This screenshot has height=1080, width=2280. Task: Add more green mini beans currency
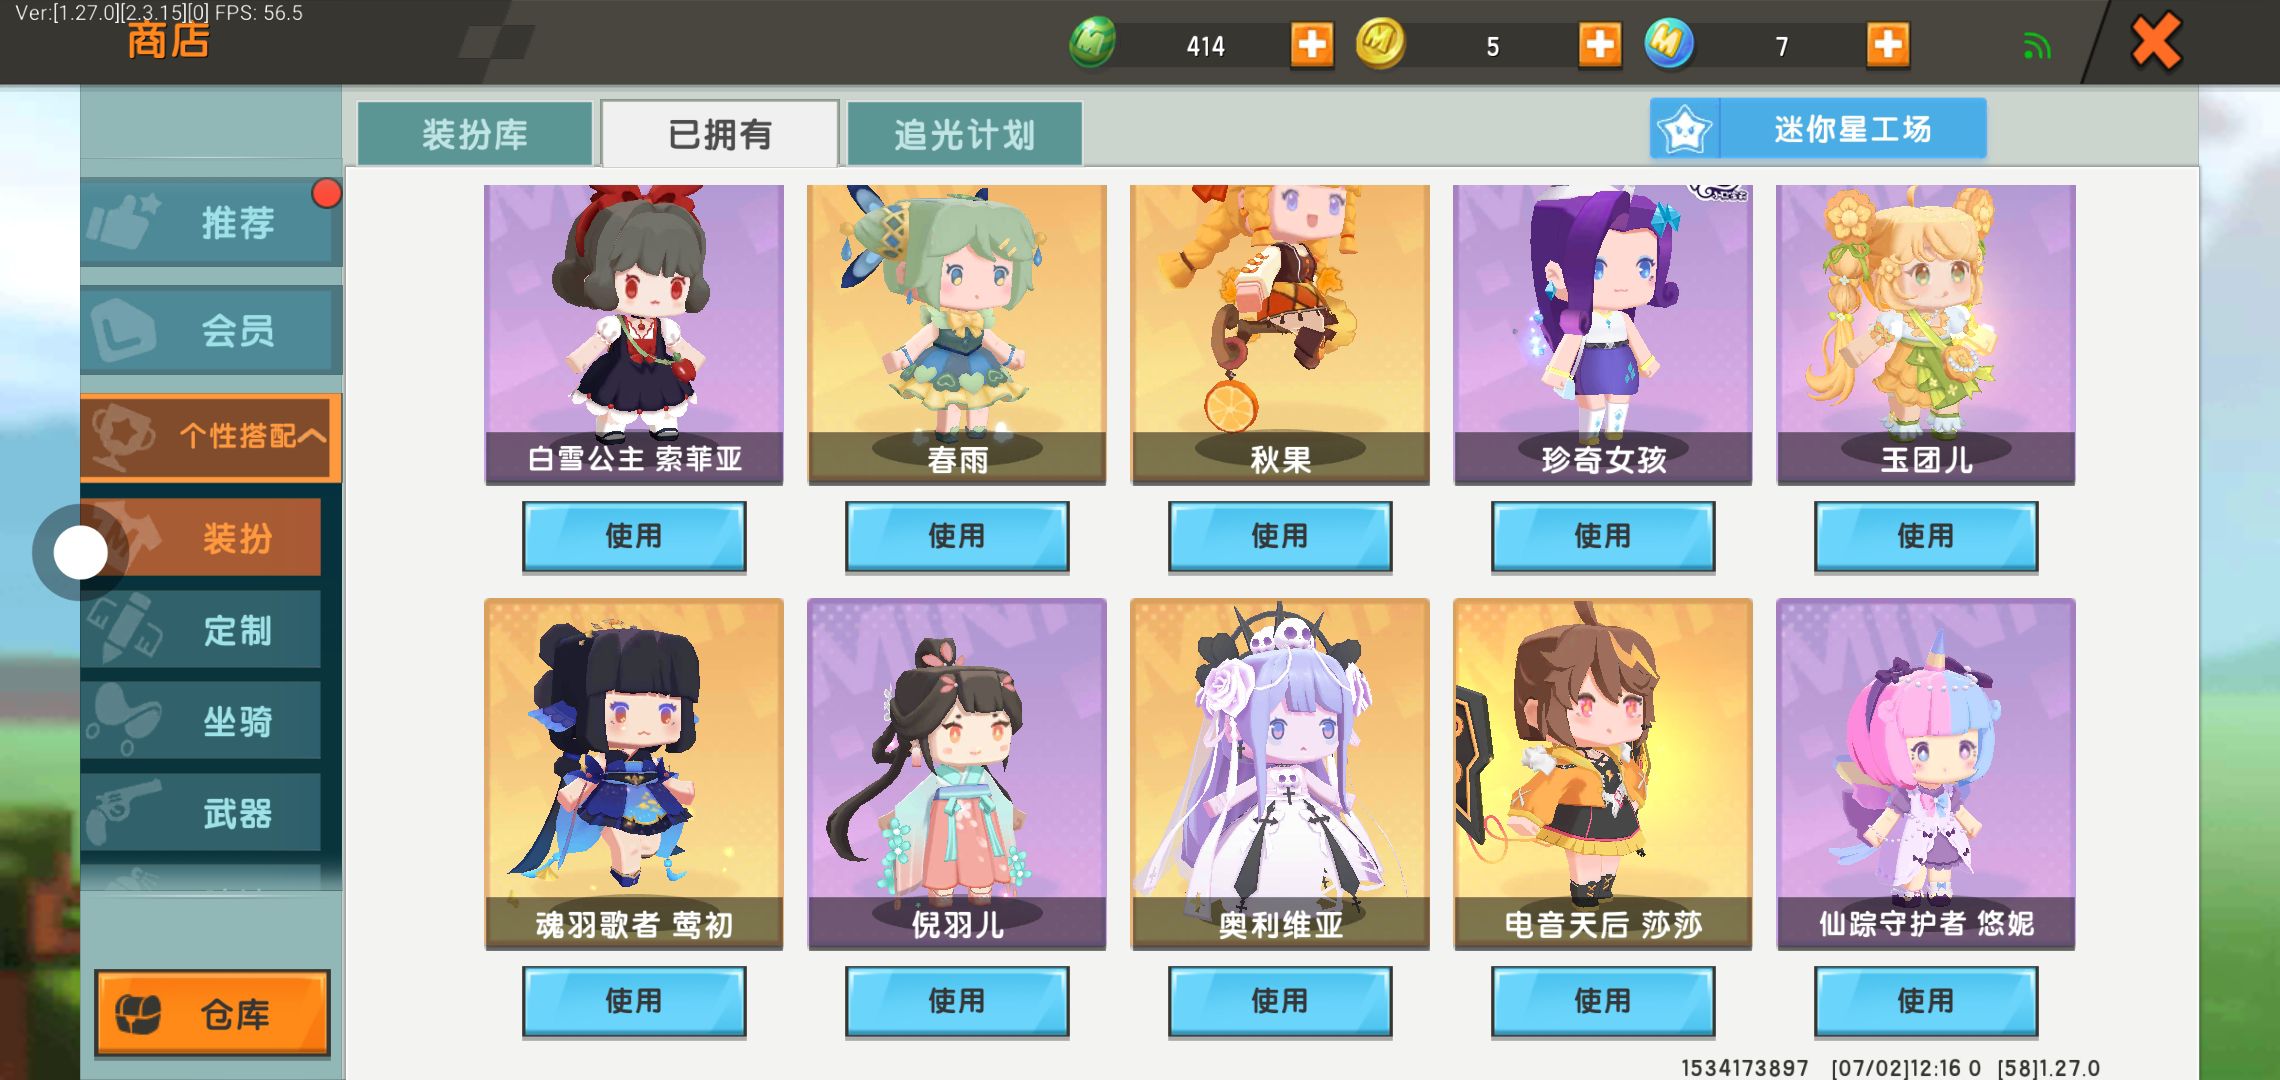click(x=1311, y=45)
